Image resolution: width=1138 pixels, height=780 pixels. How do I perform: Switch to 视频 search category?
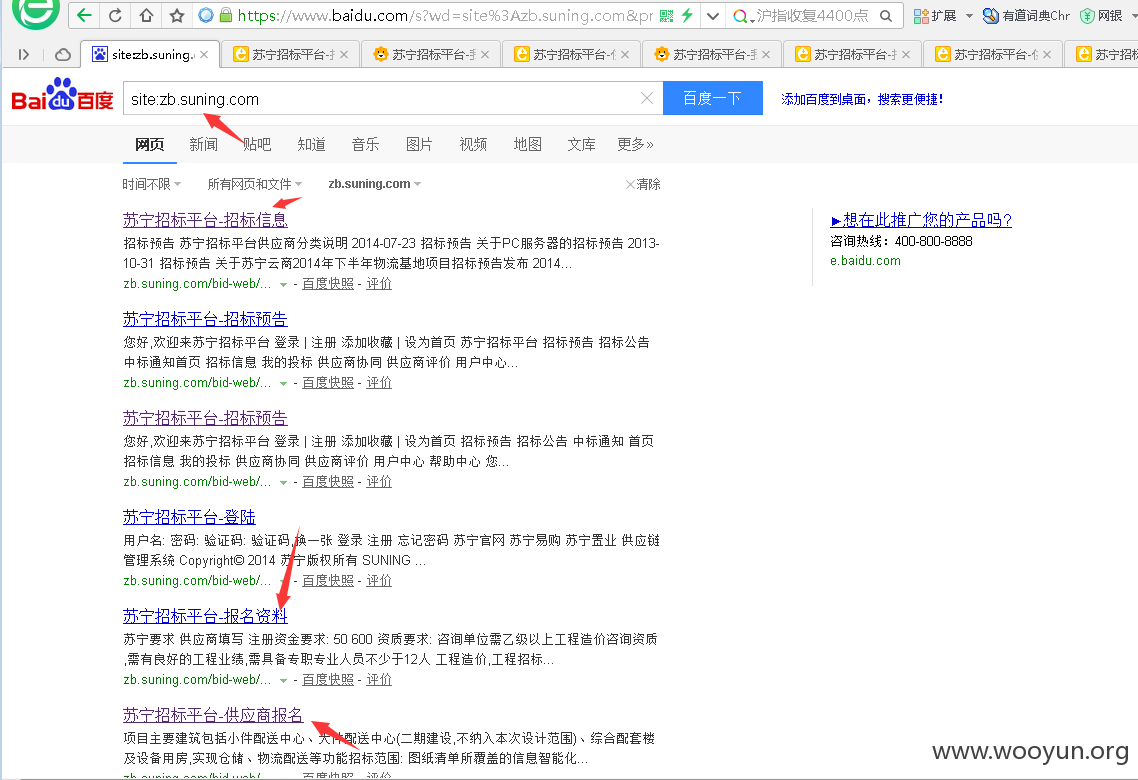[x=473, y=144]
